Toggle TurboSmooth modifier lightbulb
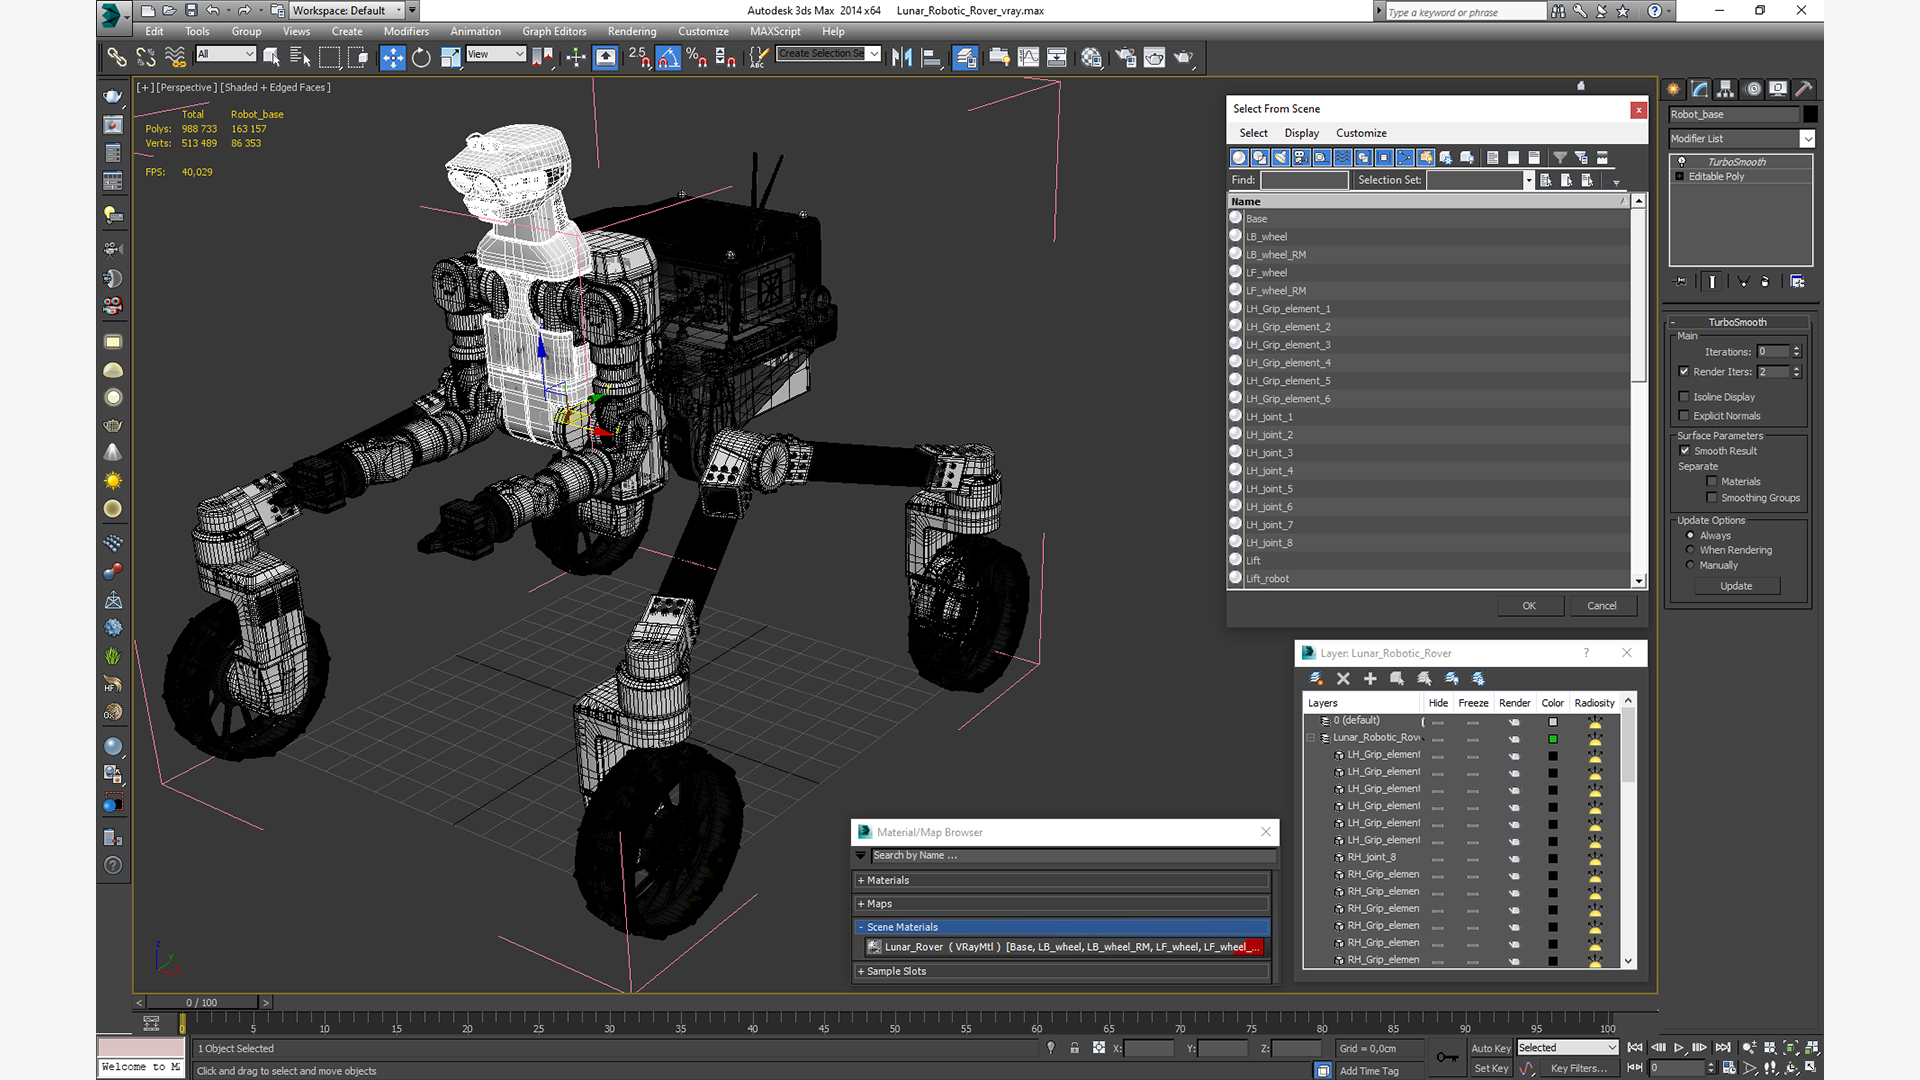This screenshot has height=1080, width=1920. click(1681, 161)
